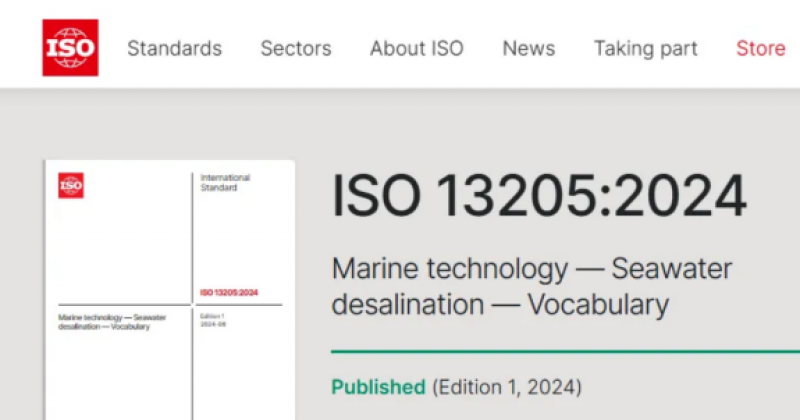Select the 'Marine technology — Seawater' subtitle line
The image size is (800, 420).
point(531,268)
